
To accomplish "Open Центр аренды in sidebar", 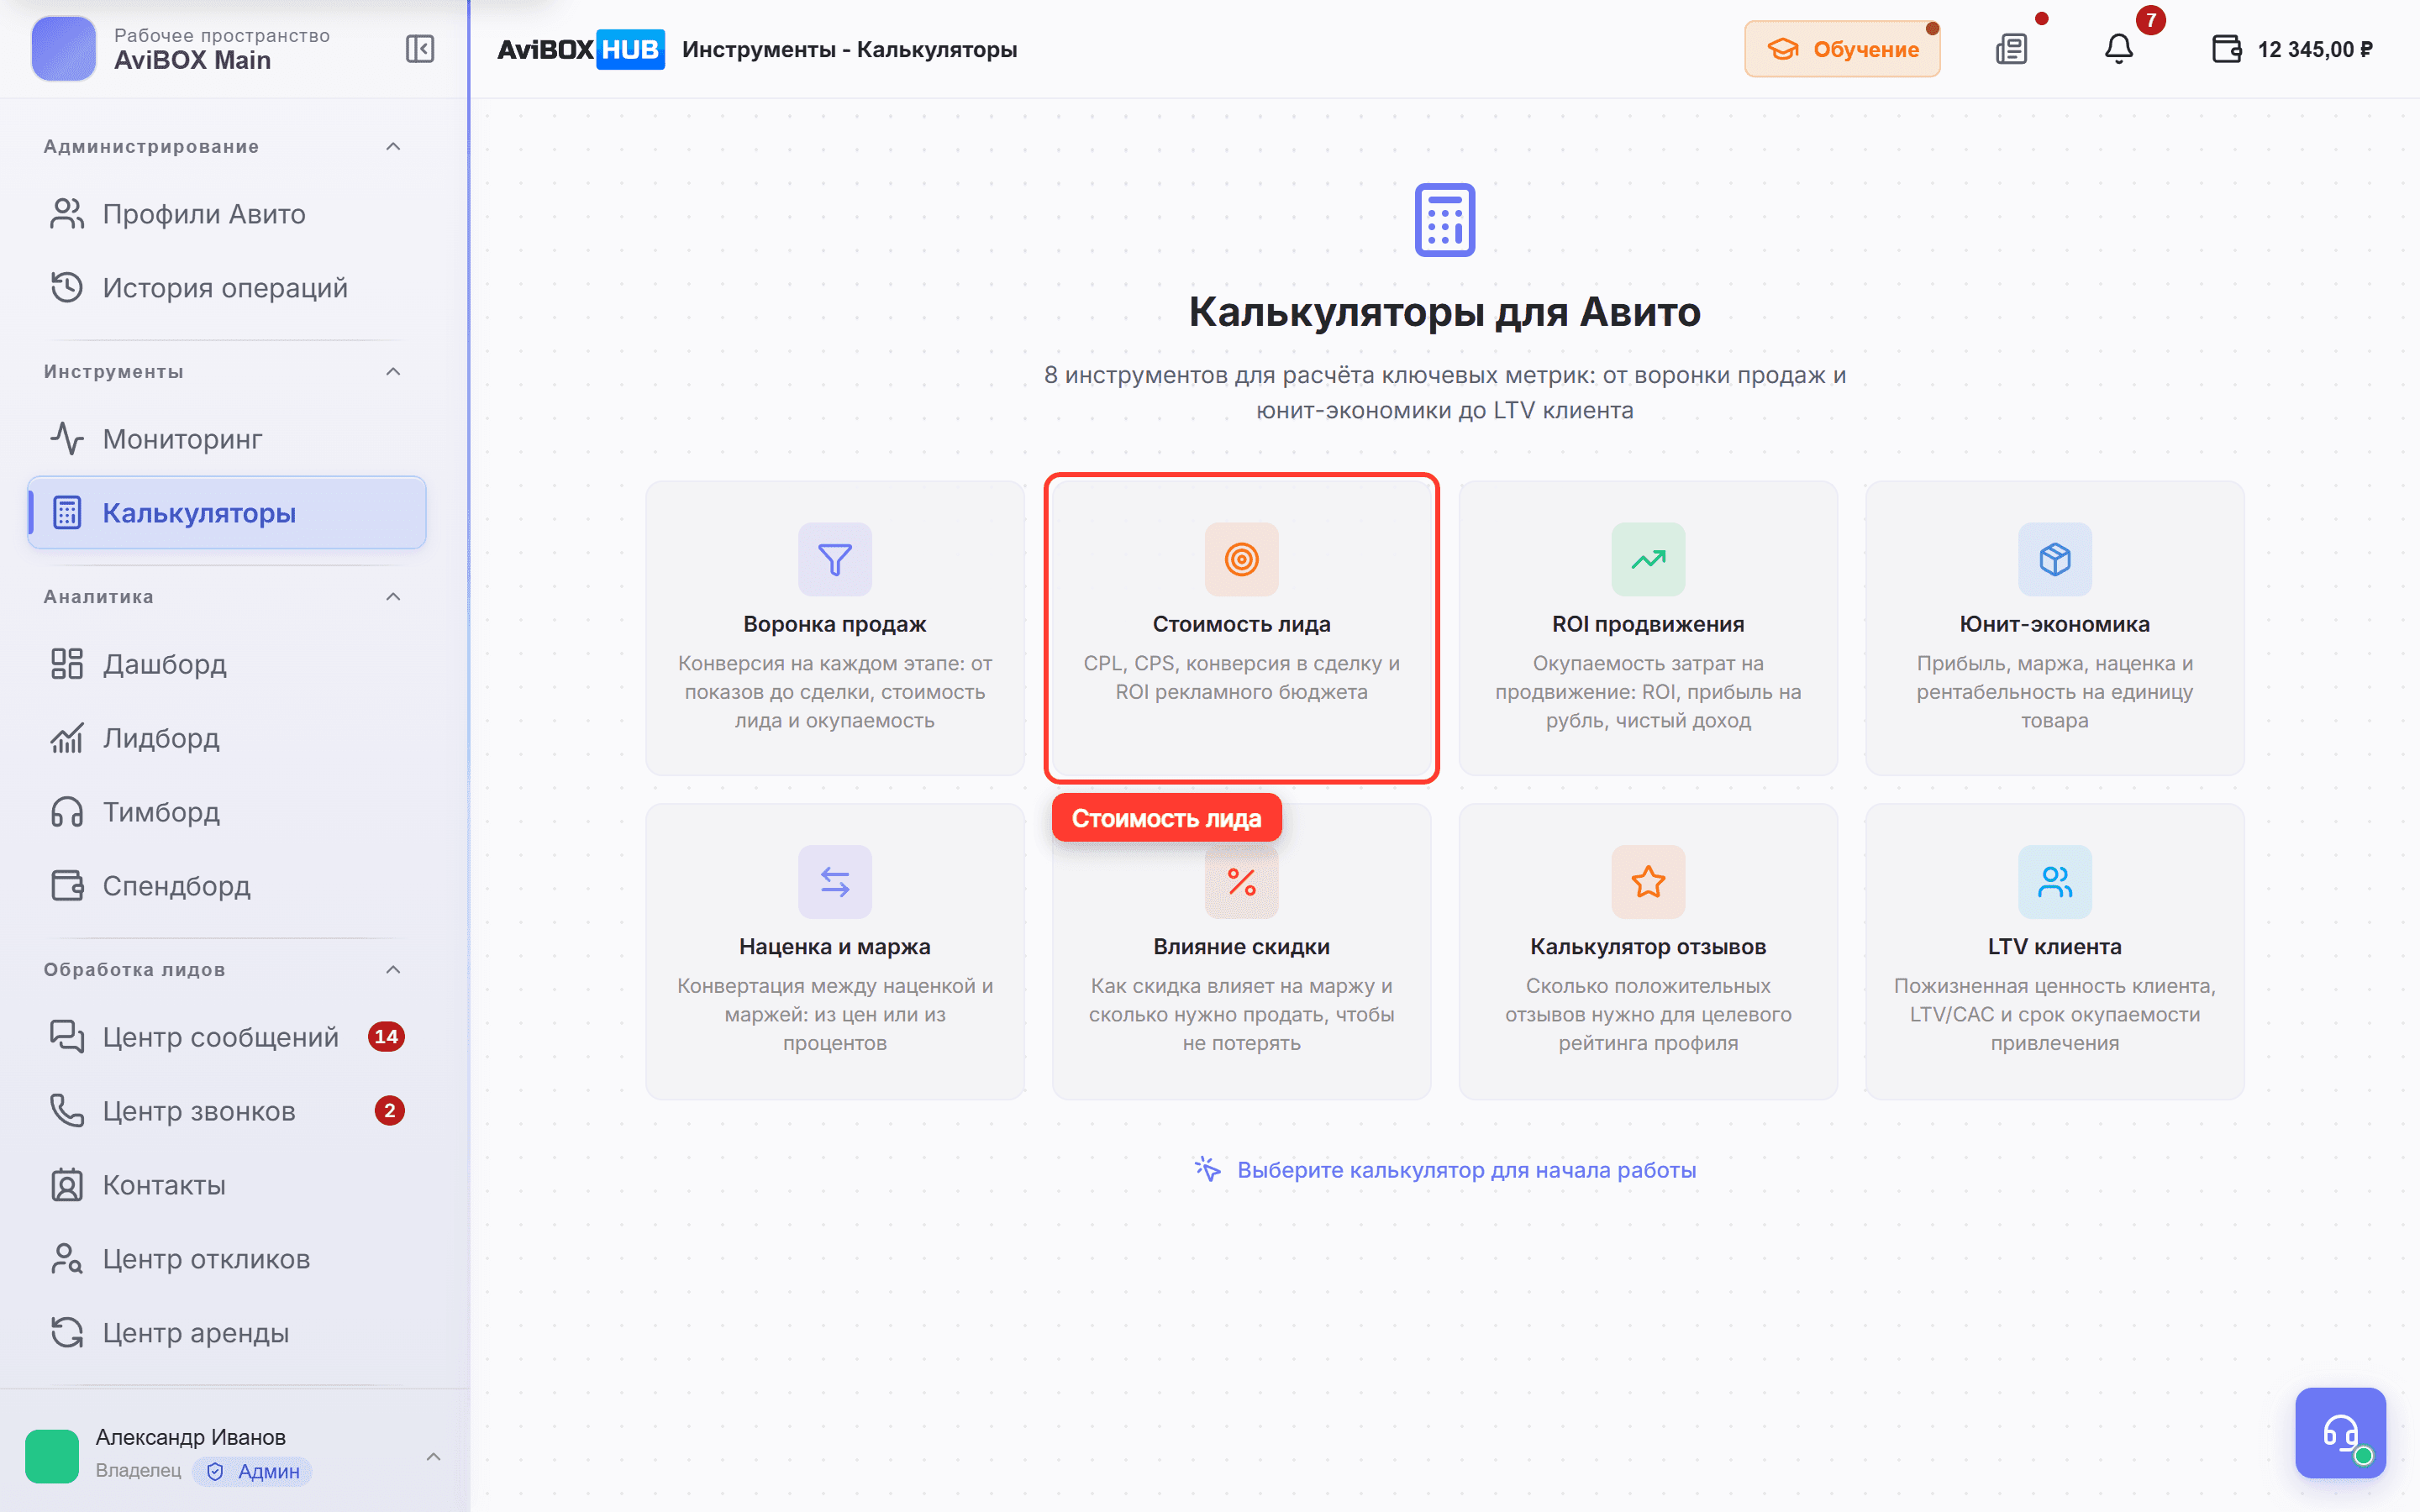I will [227, 1333].
